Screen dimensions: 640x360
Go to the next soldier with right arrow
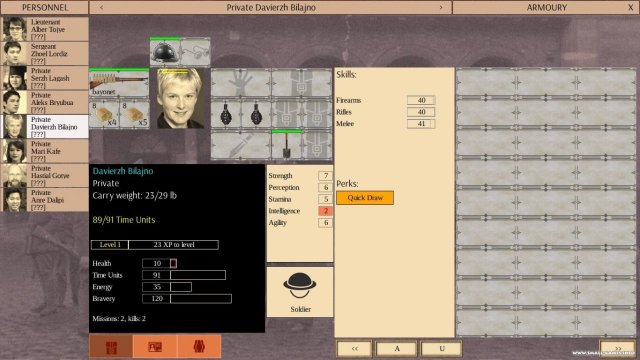tap(441, 7)
